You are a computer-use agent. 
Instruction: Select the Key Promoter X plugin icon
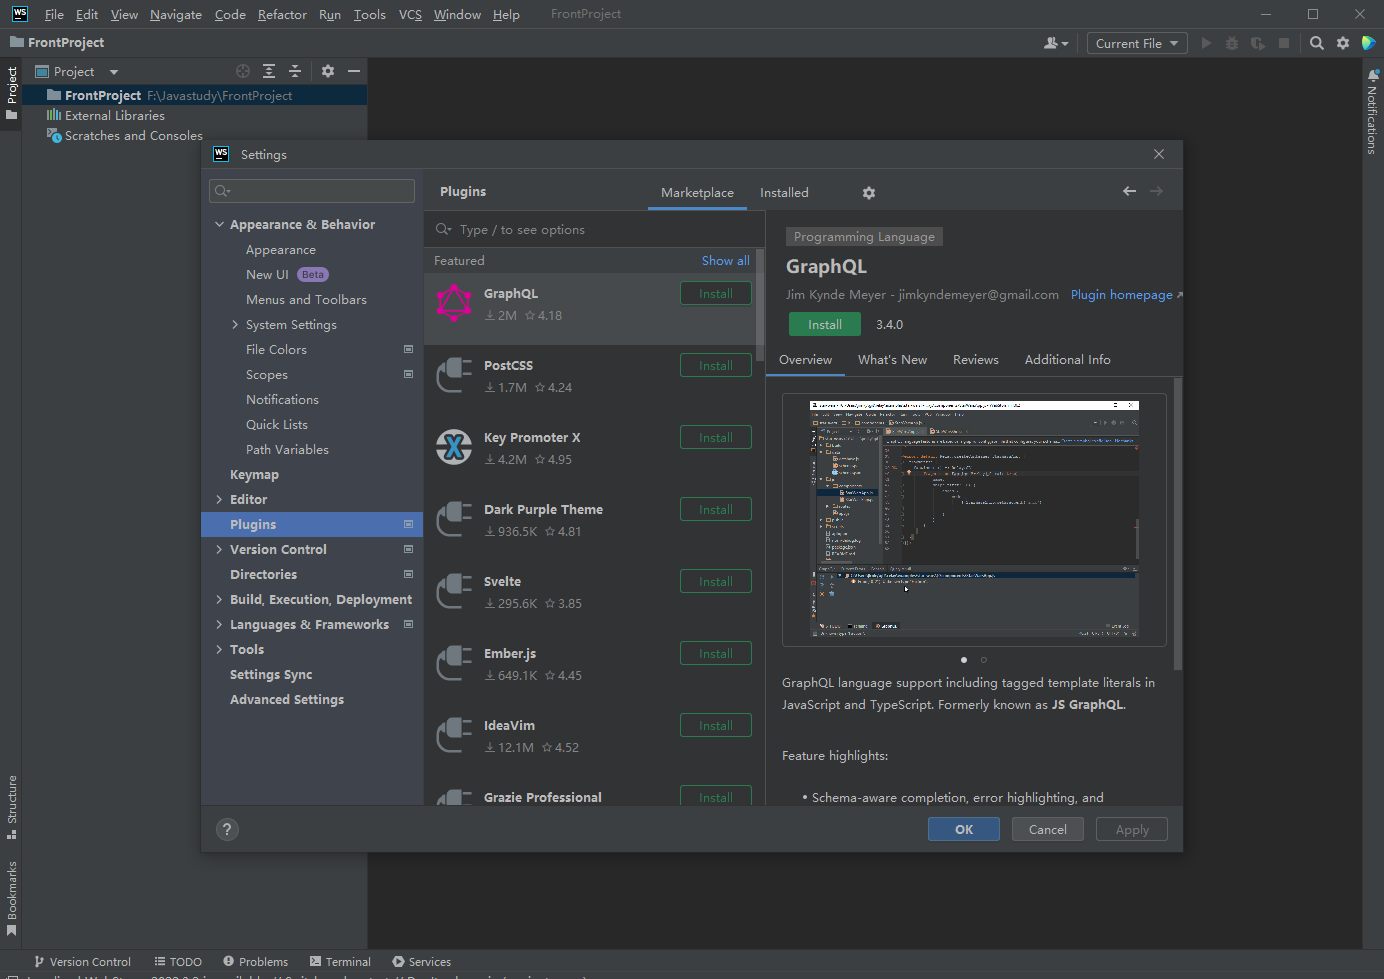pos(454,447)
